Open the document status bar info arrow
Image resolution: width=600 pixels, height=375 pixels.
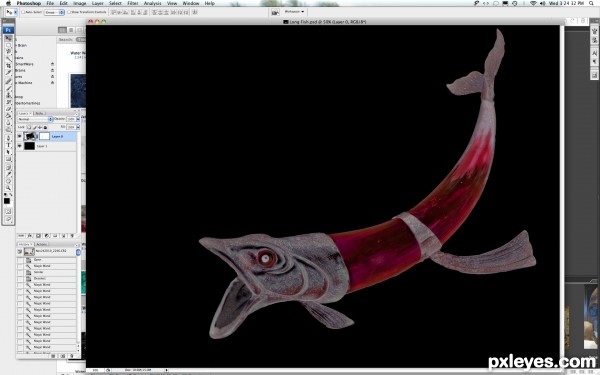[166, 370]
